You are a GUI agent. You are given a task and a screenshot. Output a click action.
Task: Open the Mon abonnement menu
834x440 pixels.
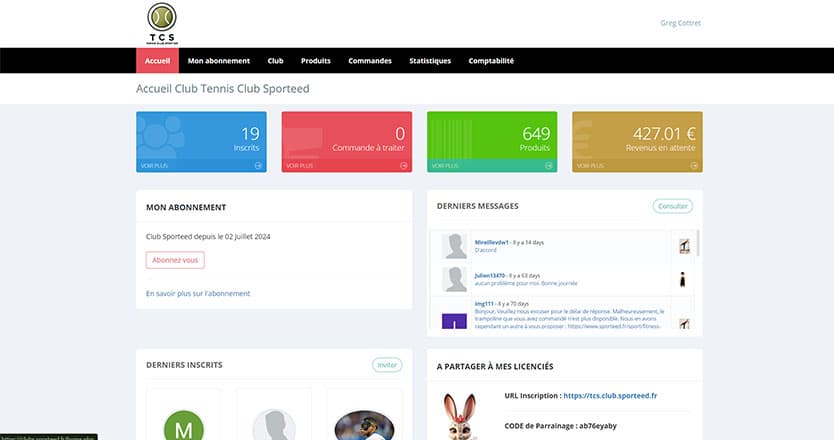[219, 61]
